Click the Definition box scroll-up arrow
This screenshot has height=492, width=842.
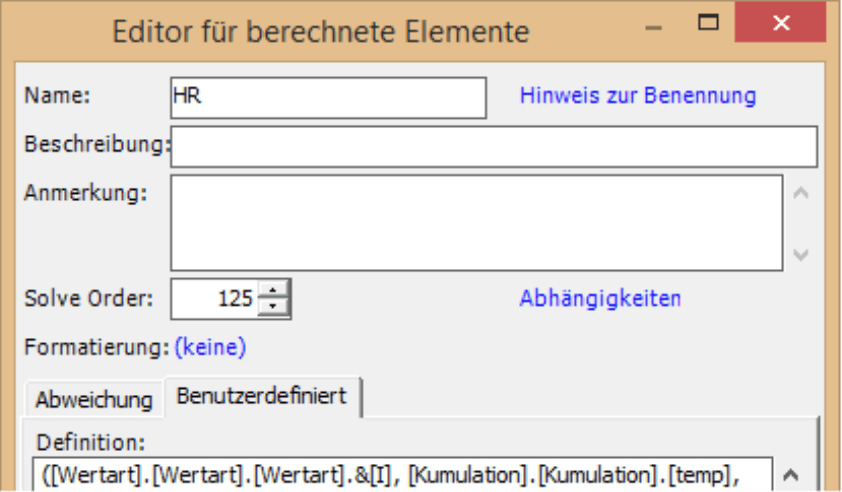click(x=790, y=475)
